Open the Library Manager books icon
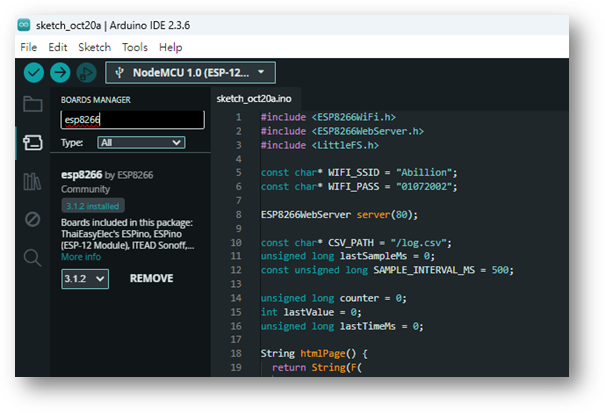605x413 pixels. coord(33,181)
